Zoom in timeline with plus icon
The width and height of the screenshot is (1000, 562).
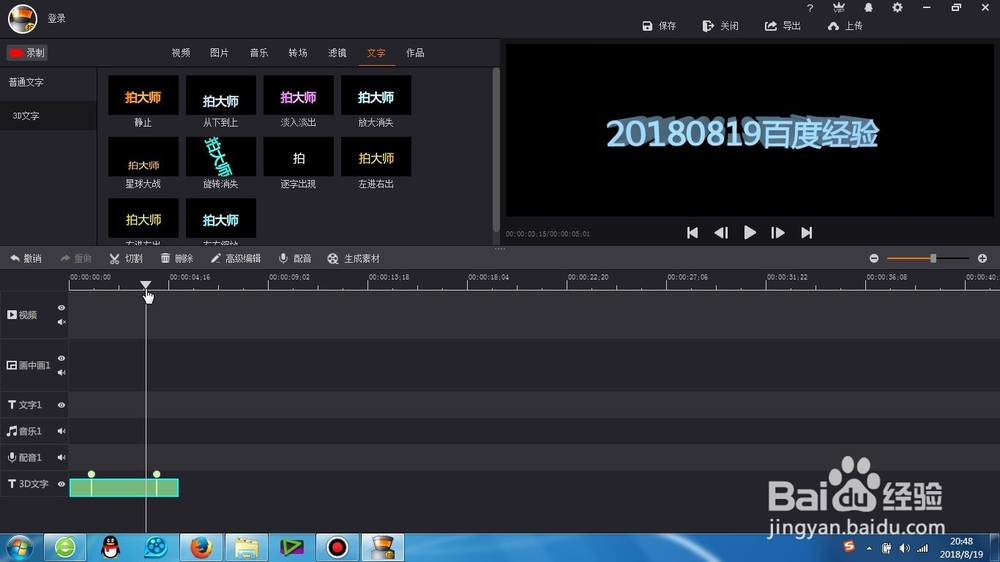(x=982, y=258)
